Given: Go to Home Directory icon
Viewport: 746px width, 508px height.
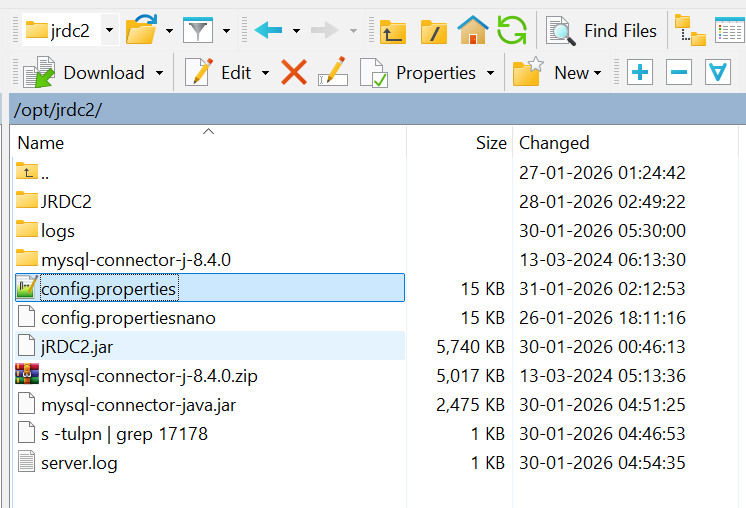Looking at the screenshot, I should coord(472,30).
